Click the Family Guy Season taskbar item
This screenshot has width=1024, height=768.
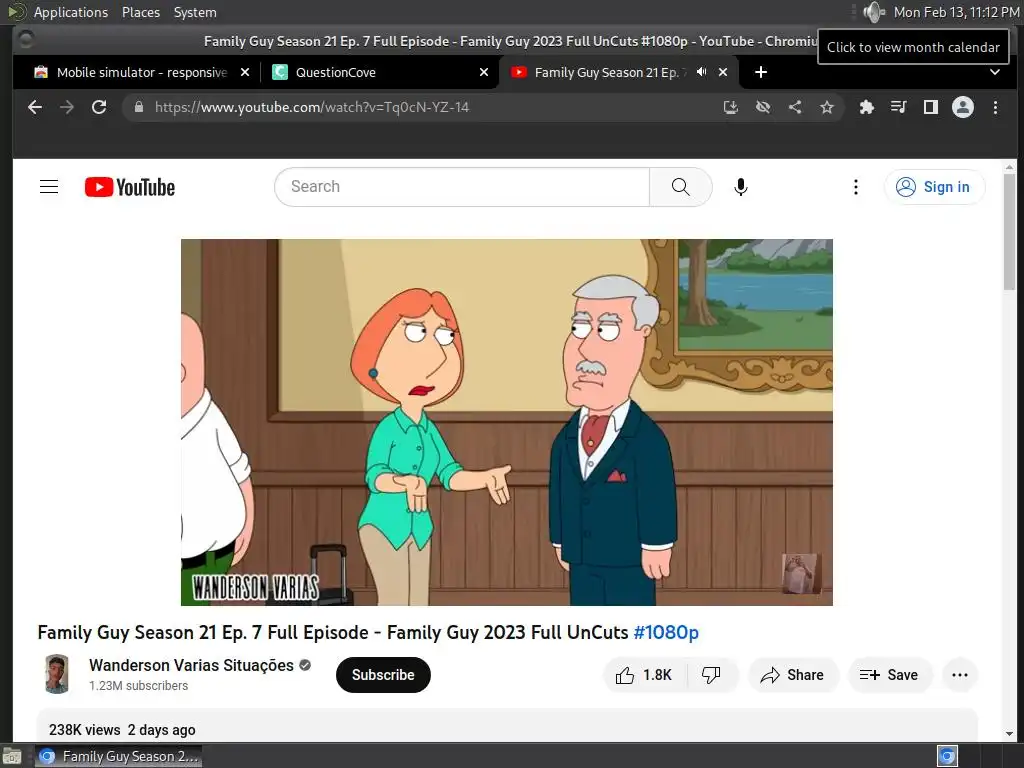[x=119, y=756]
